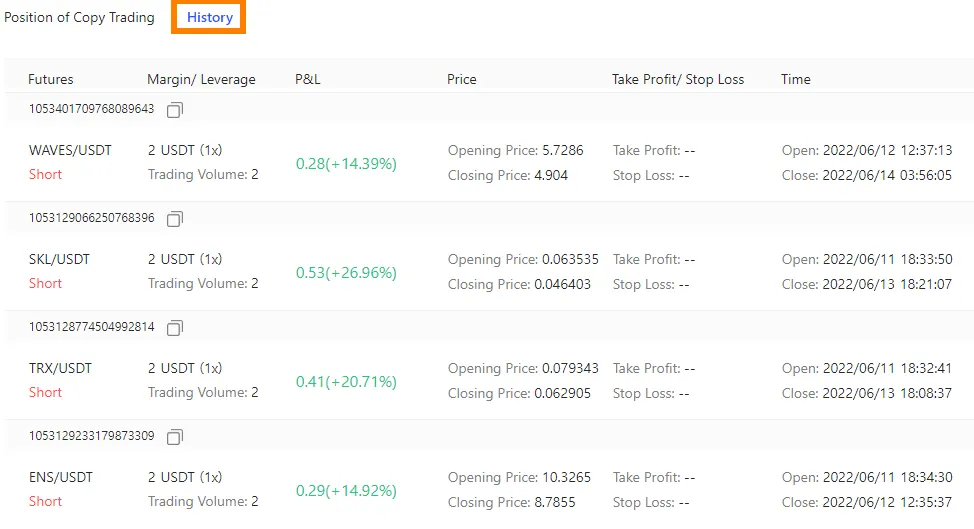The height and width of the screenshot is (529, 974).
Task: Click the Margin/ Leverage column header
Action: 201,79
